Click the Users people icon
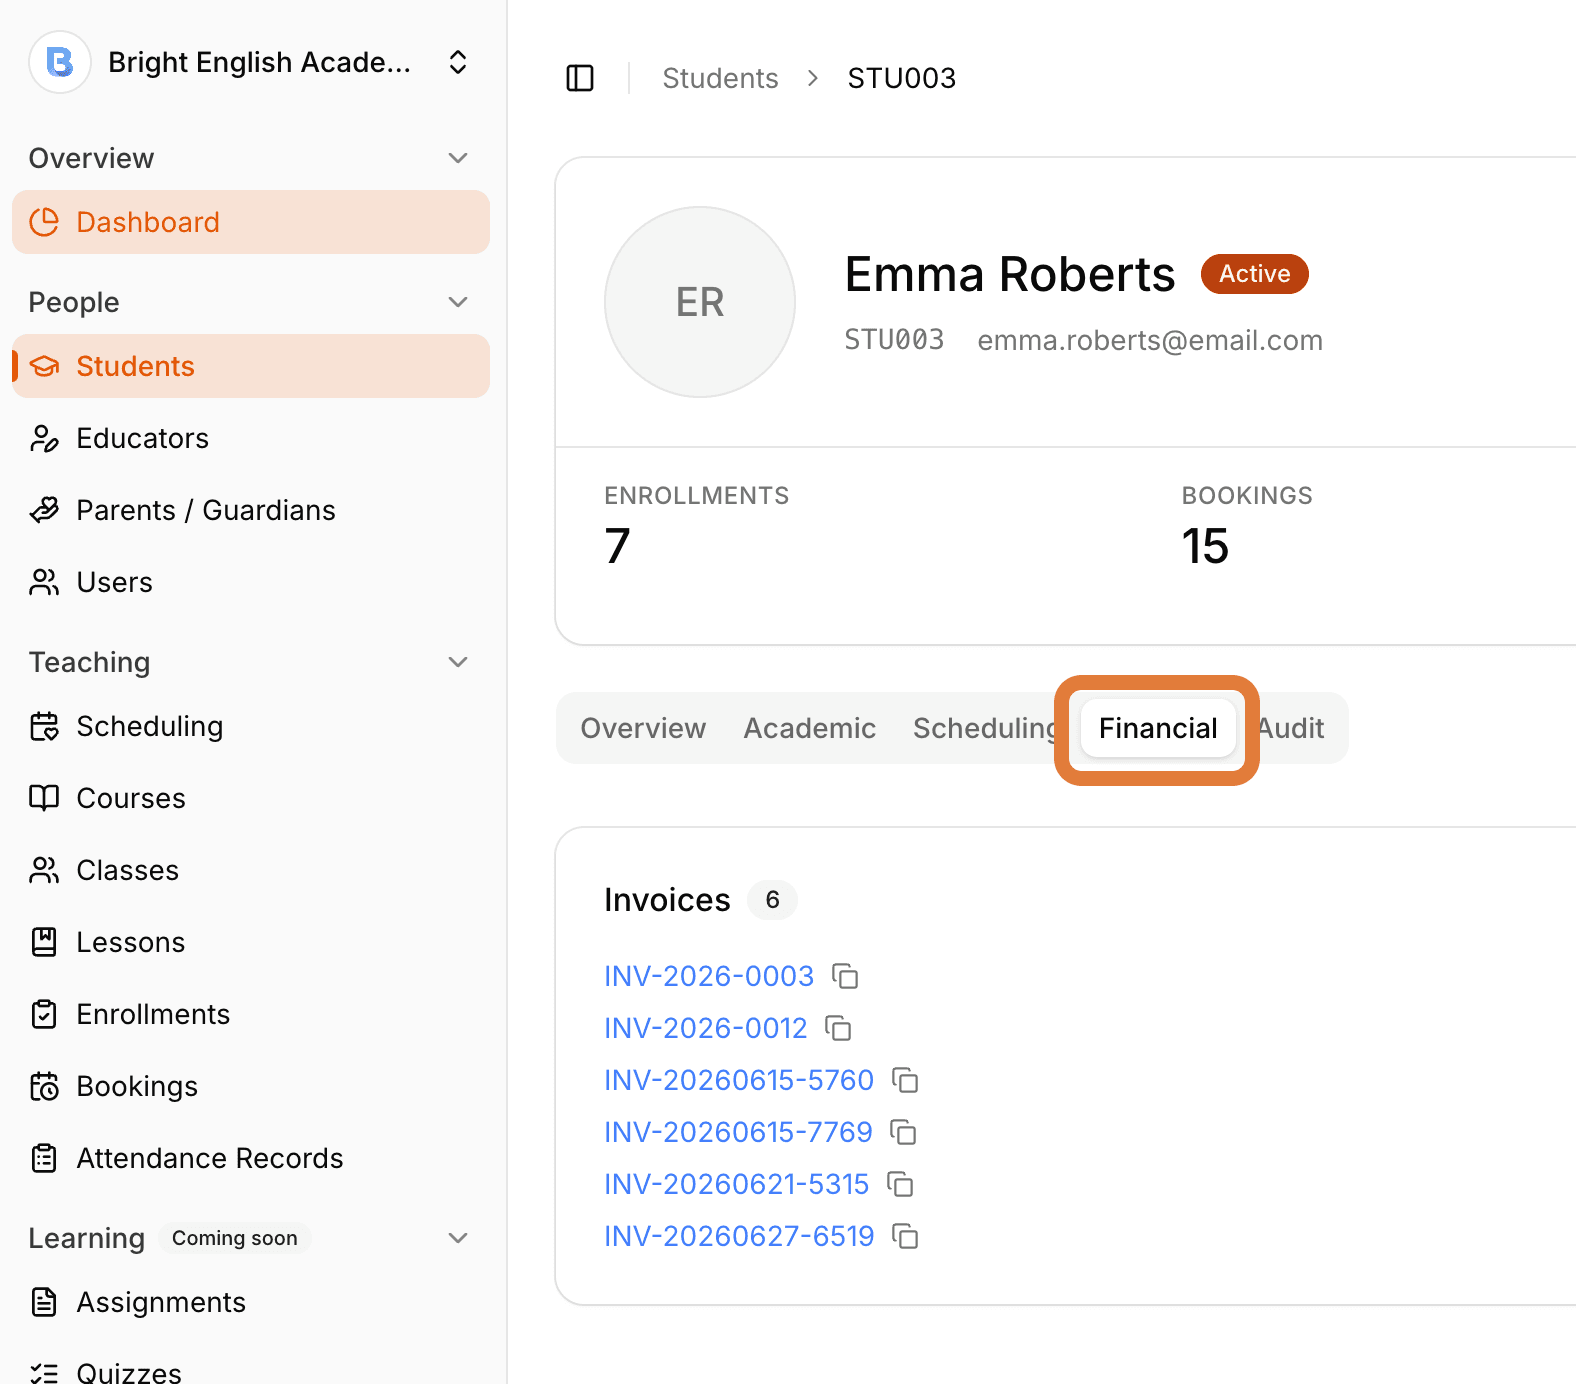This screenshot has height=1384, width=1576. tap(44, 582)
